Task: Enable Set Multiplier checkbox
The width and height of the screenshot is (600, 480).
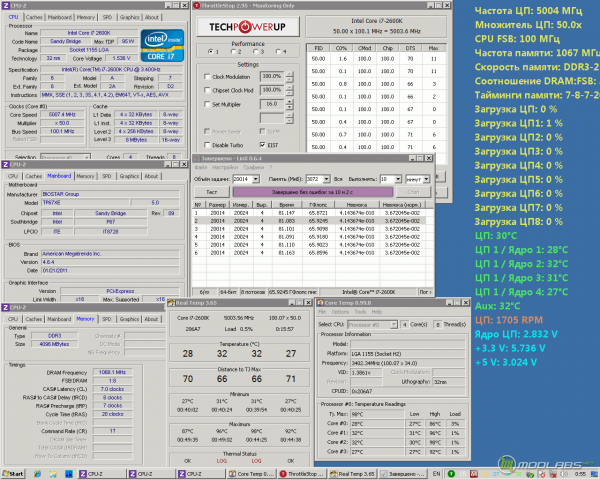Action: (x=207, y=104)
